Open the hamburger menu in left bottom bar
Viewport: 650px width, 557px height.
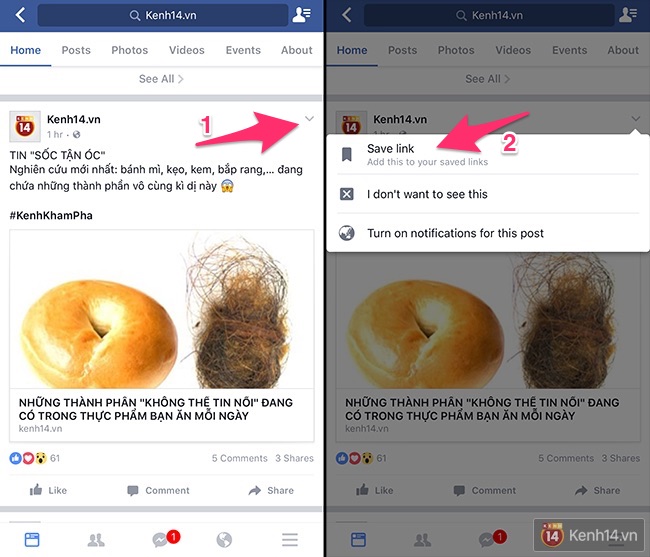point(290,540)
